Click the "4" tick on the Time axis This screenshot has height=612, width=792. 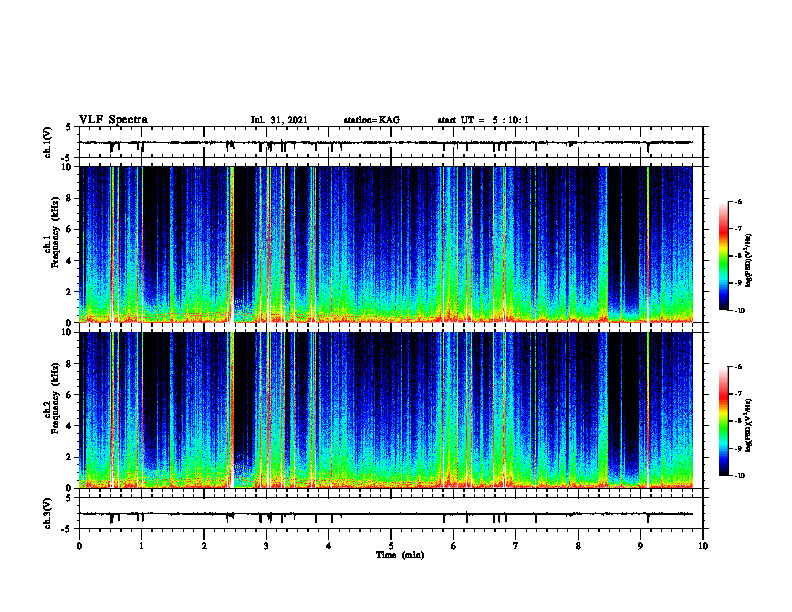click(329, 546)
